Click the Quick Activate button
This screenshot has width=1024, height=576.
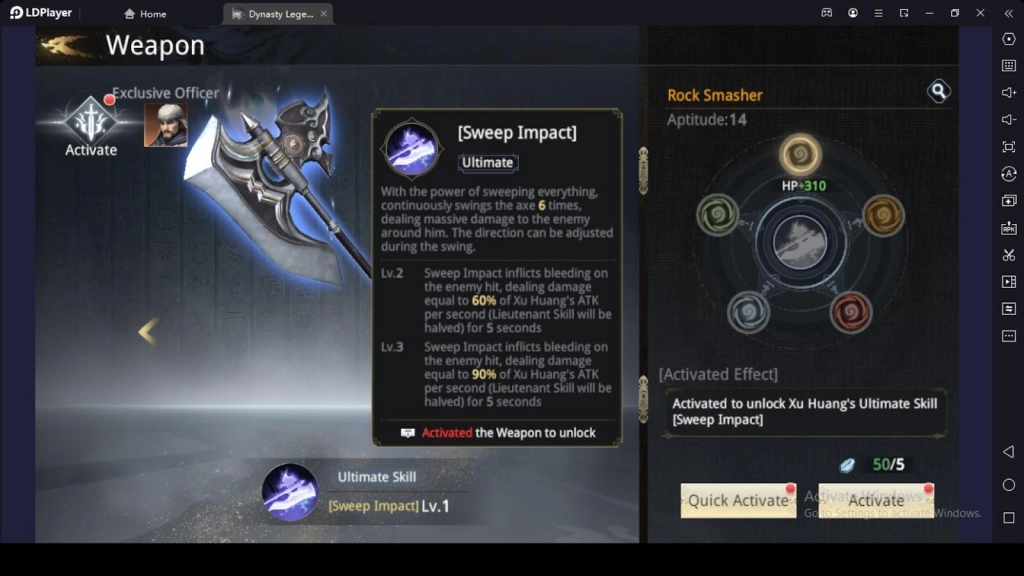click(x=738, y=501)
